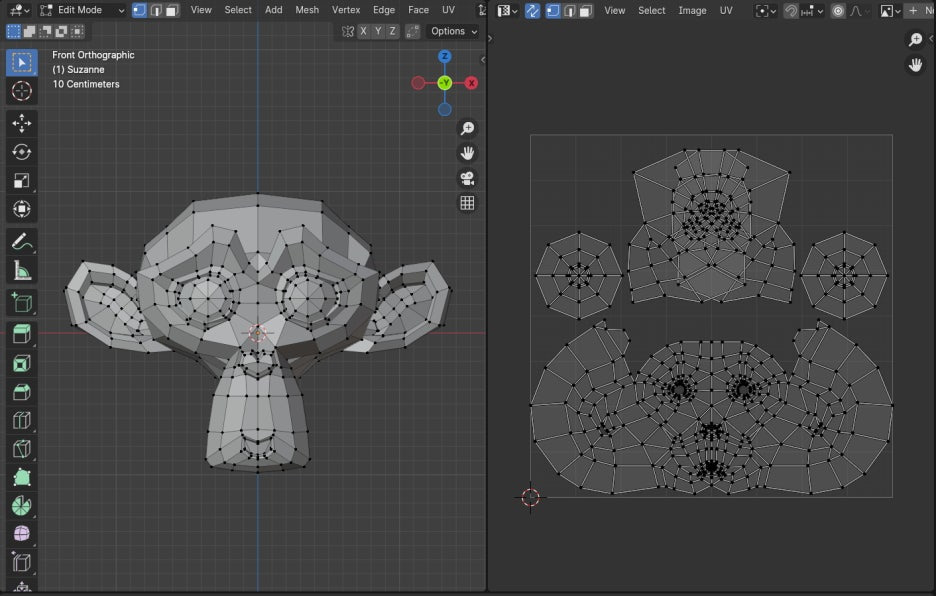Toggle snapping in the UV editor
This screenshot has height=596, width=936.
coord(791,11)
